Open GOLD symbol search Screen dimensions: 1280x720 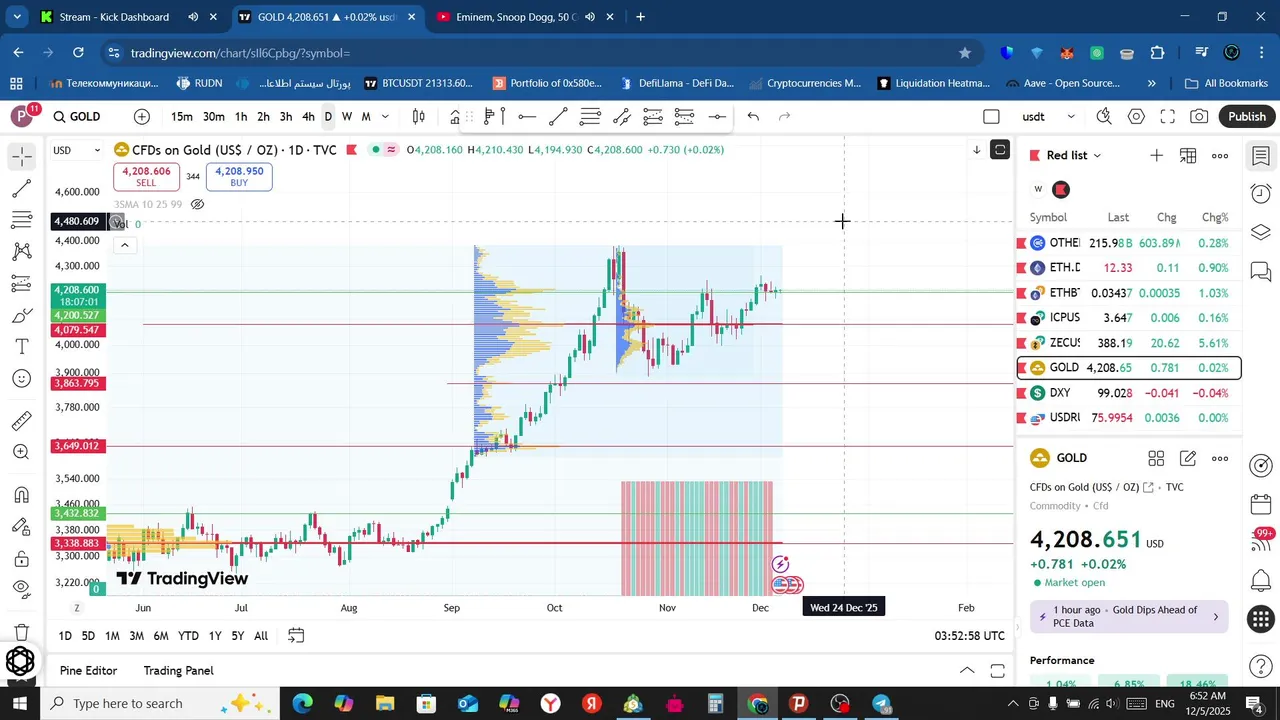point(77,117)
